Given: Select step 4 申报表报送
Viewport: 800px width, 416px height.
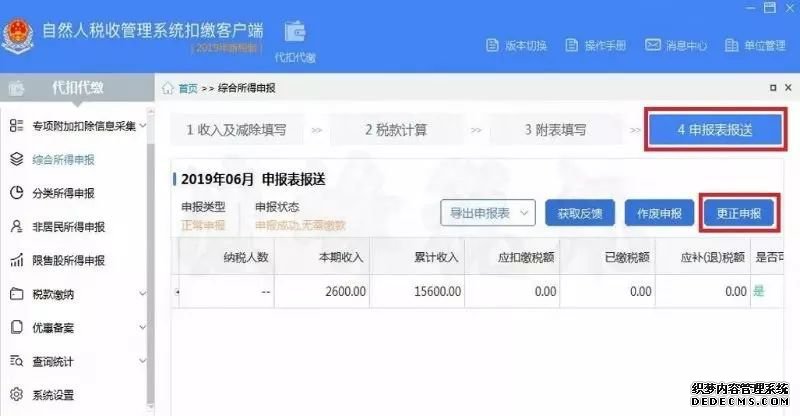Looking at the screenshot, I should pyautogui.click(x=715, y=130).
